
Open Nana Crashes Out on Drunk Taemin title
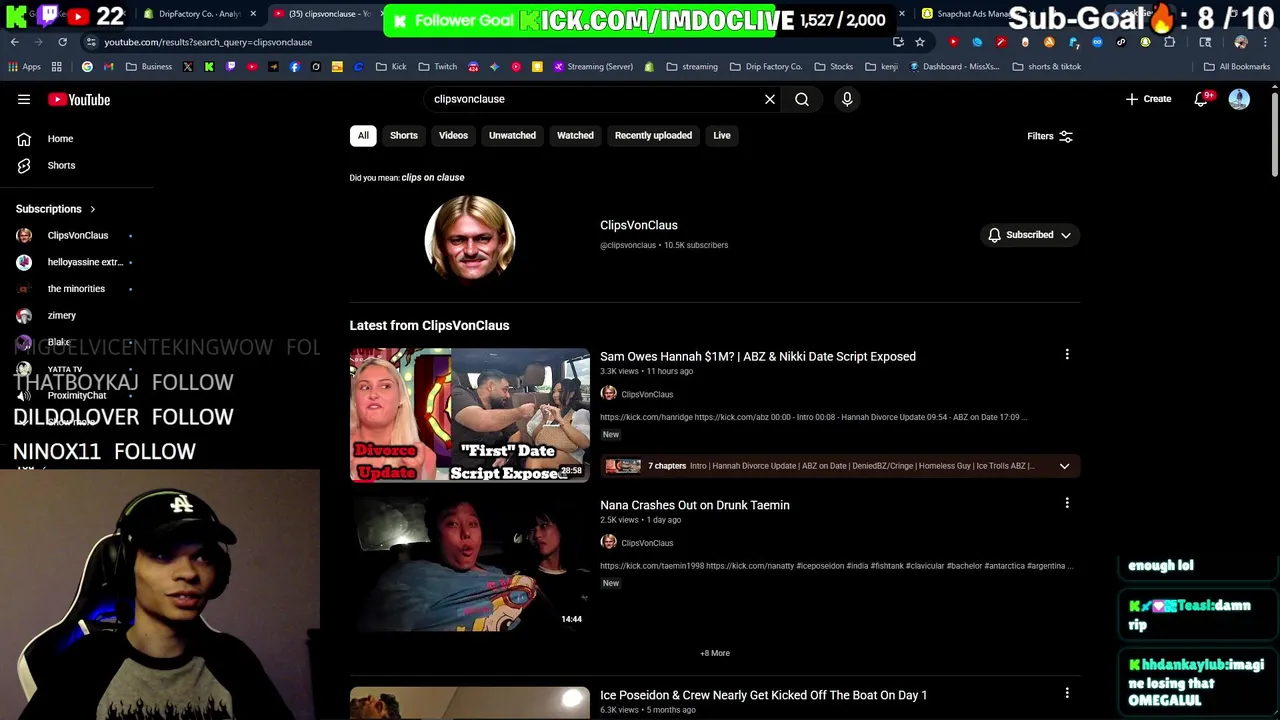point(695,505)
